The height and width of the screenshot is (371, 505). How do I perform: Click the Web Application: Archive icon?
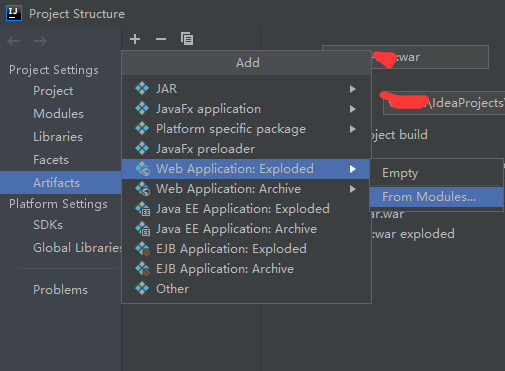pyautogui.click(x=143, y=189)
